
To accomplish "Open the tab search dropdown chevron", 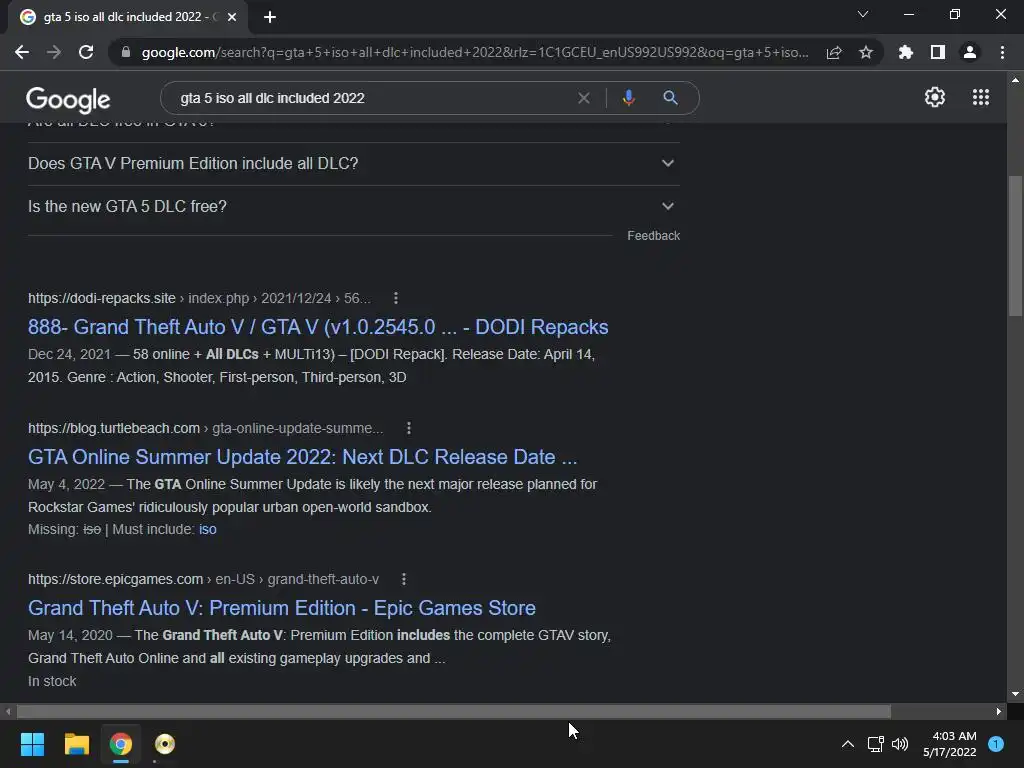I will (863, 14).
